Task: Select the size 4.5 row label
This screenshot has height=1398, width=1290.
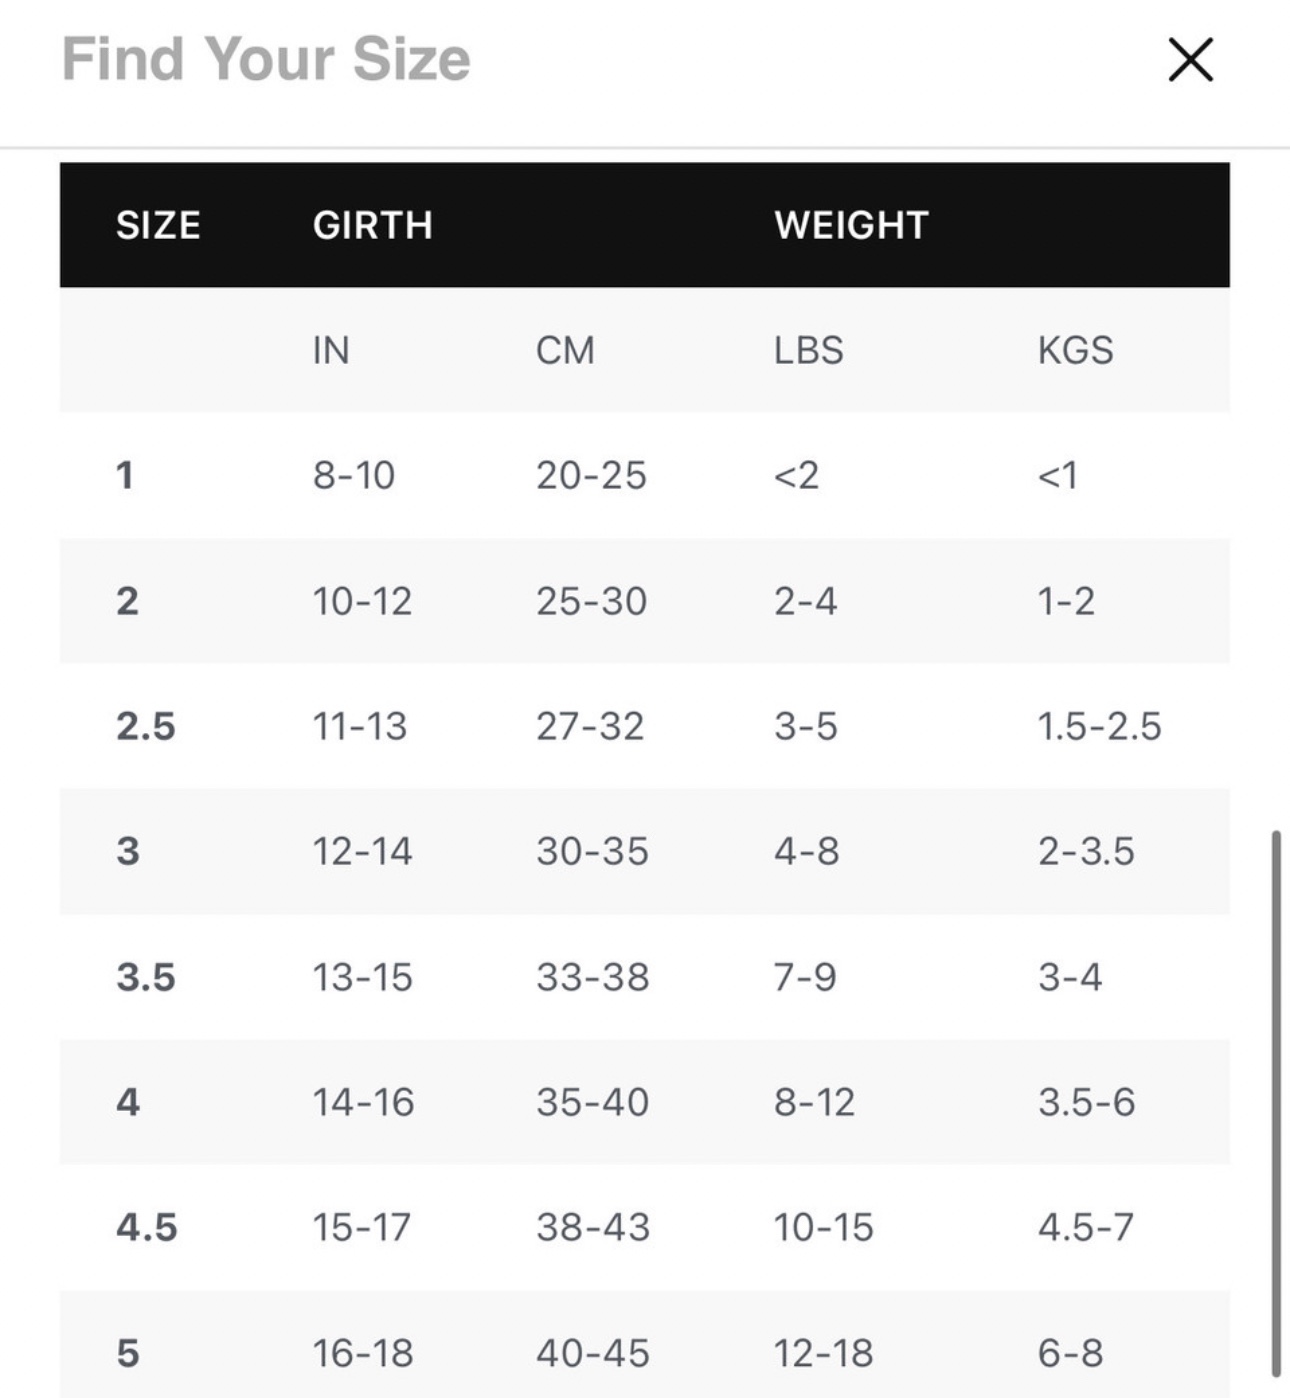Action: tap(147, 1227)
